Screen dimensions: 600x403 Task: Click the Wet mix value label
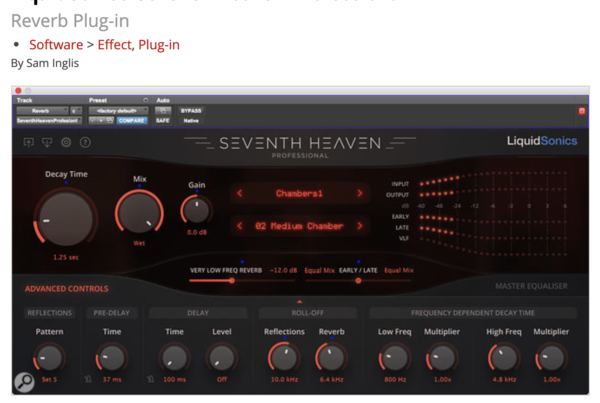coord(139,243)
